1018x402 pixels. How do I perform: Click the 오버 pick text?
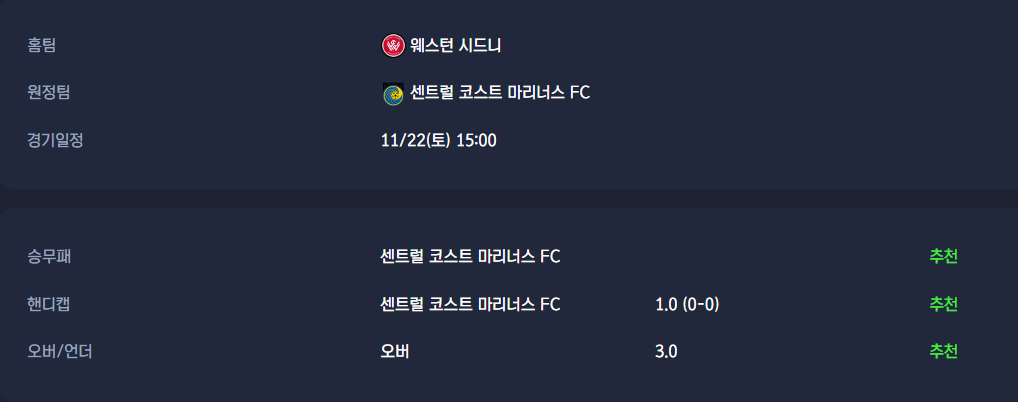[x=396, y=351]
